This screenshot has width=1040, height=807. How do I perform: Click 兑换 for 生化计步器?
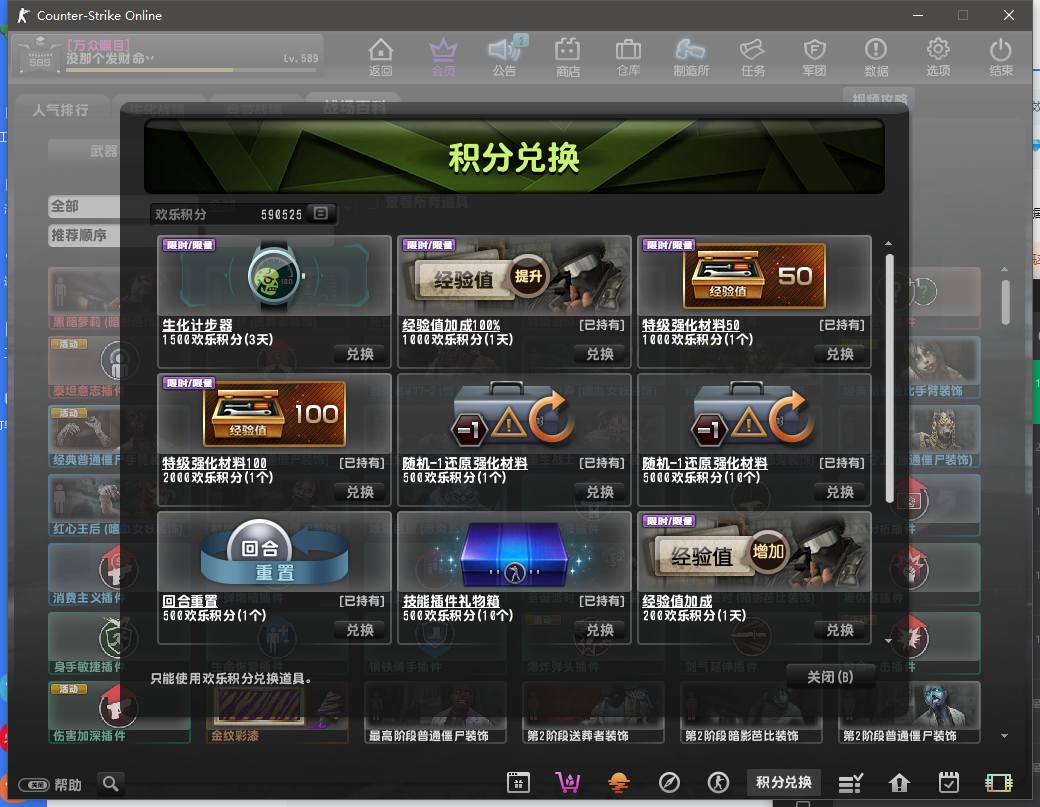[x=360, y=354]
